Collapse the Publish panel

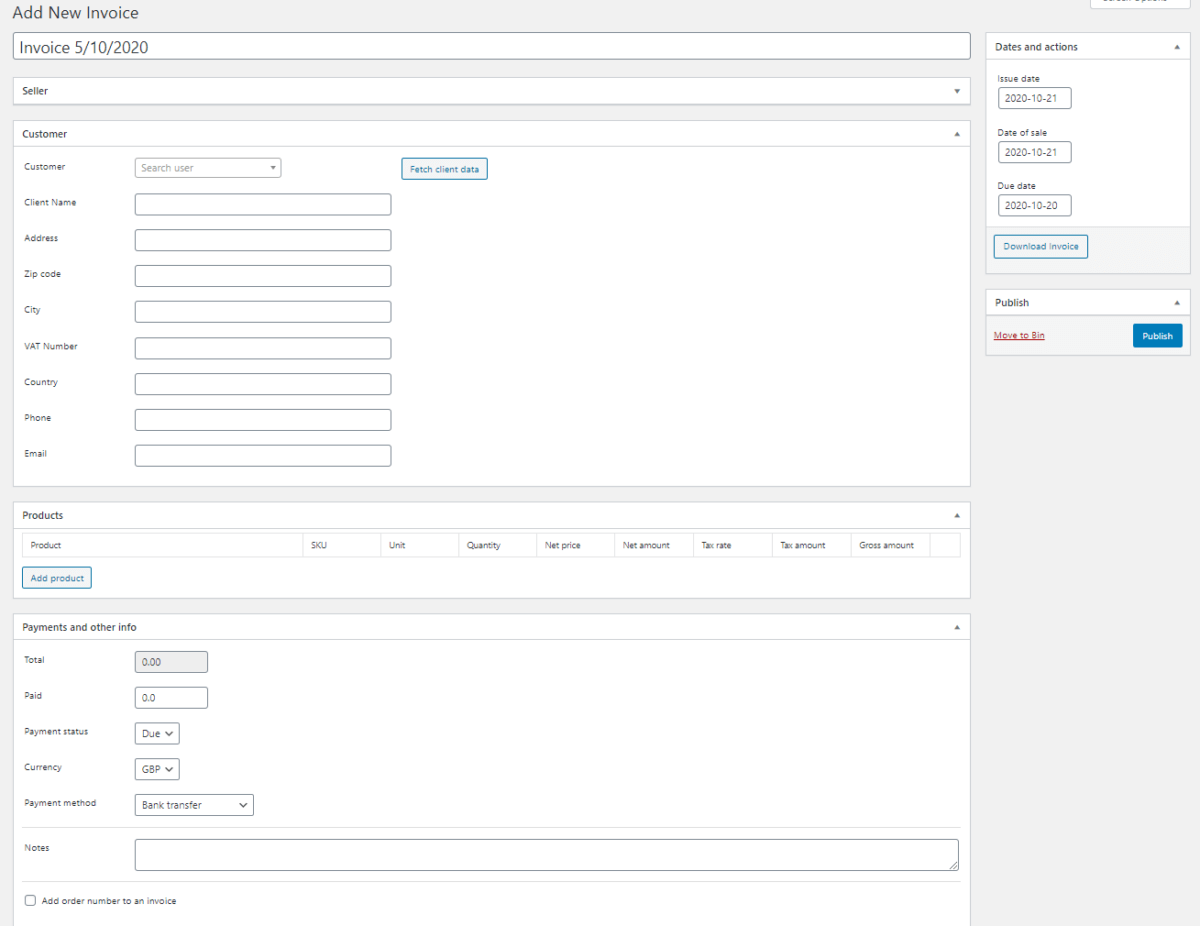pos(1176,302)
